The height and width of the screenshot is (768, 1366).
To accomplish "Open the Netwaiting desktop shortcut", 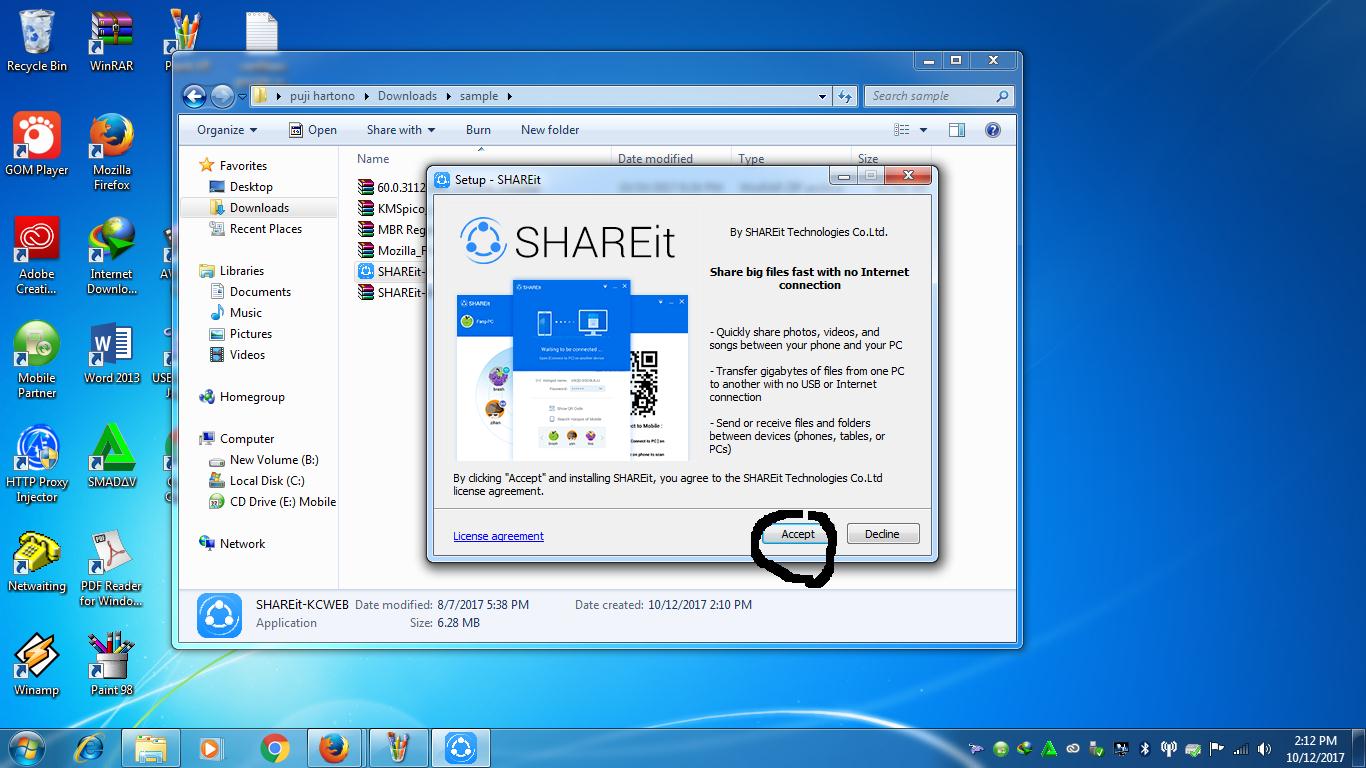I will pyautogui.click(x=37, y=560).
